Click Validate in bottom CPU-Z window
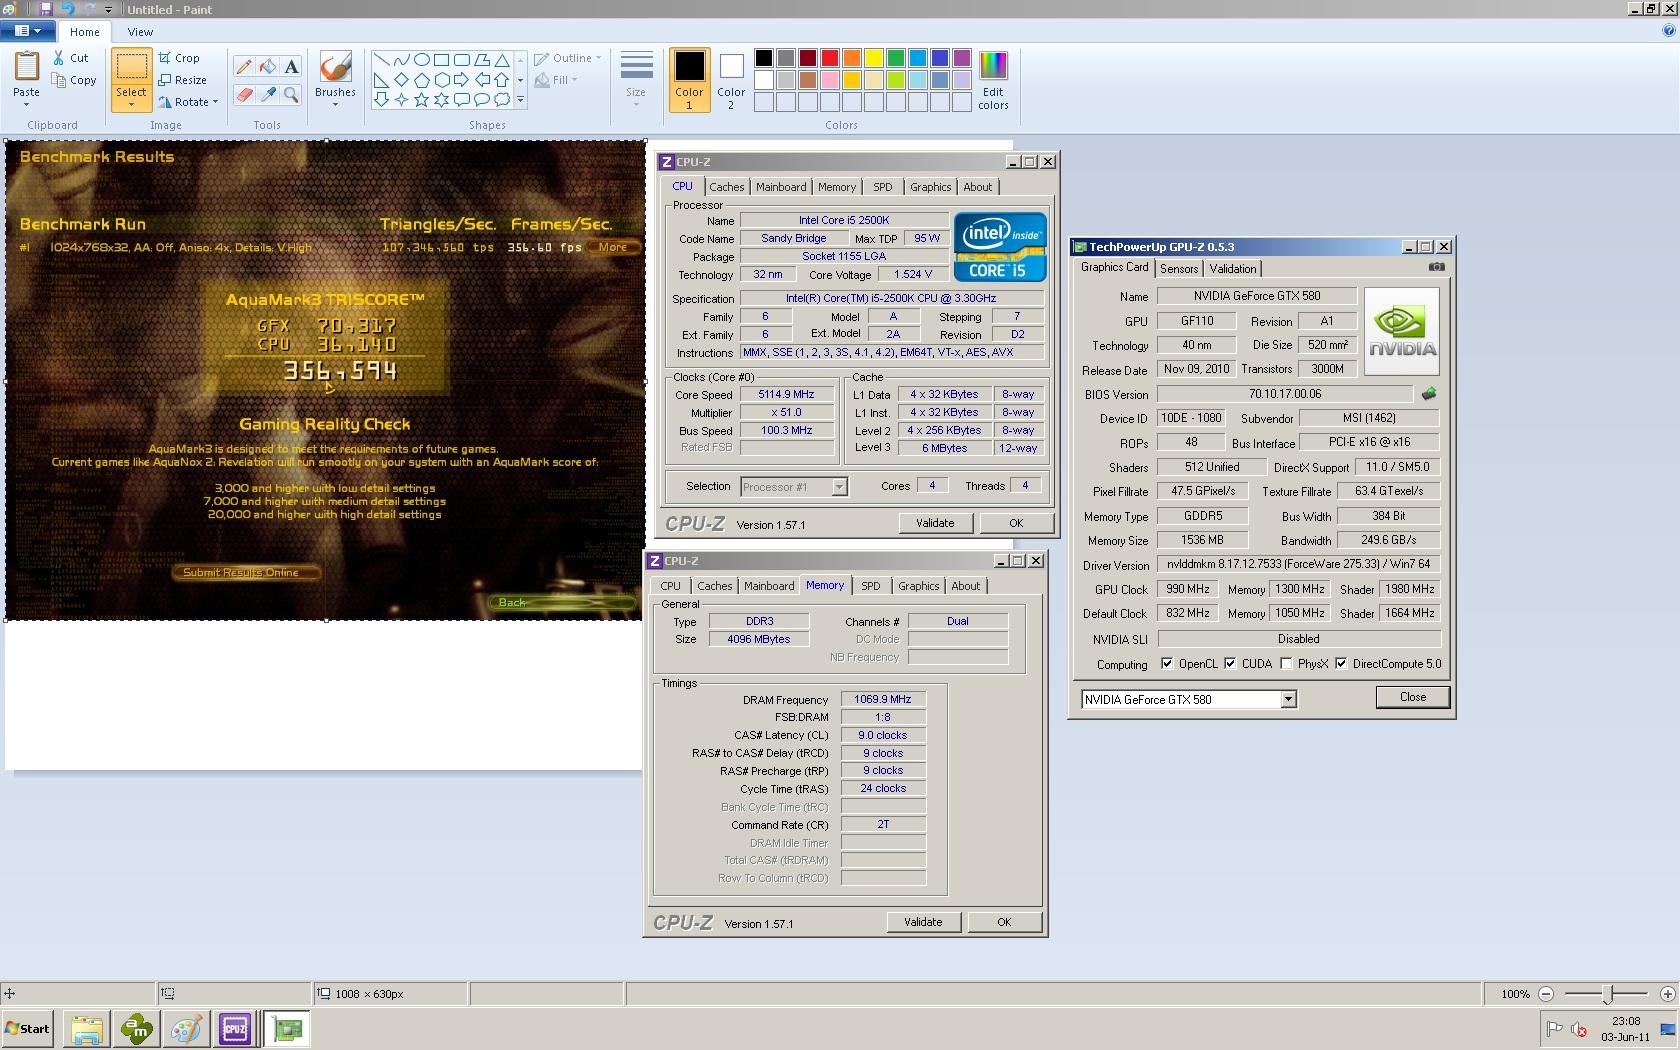The height and width of the screenshot is (1050, 1680). [x=923, y=922]
